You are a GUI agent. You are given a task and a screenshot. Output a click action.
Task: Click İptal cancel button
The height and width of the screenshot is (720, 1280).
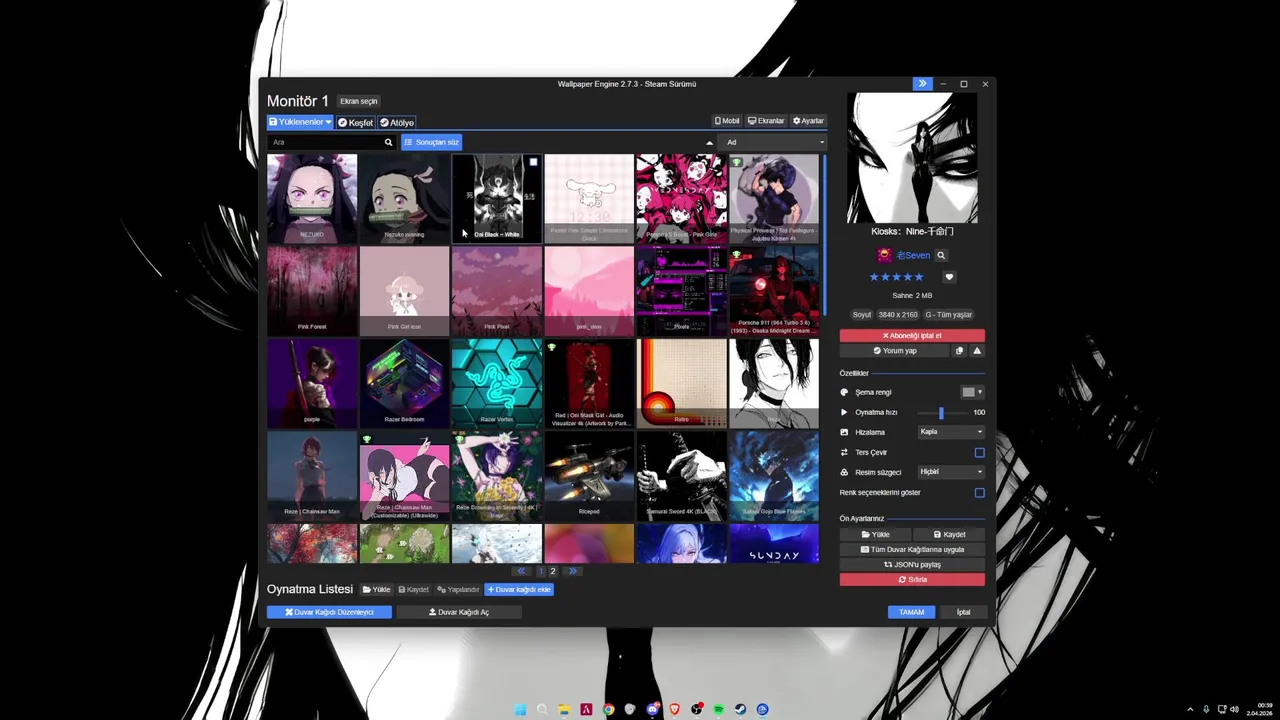click(x=963, y=612)
